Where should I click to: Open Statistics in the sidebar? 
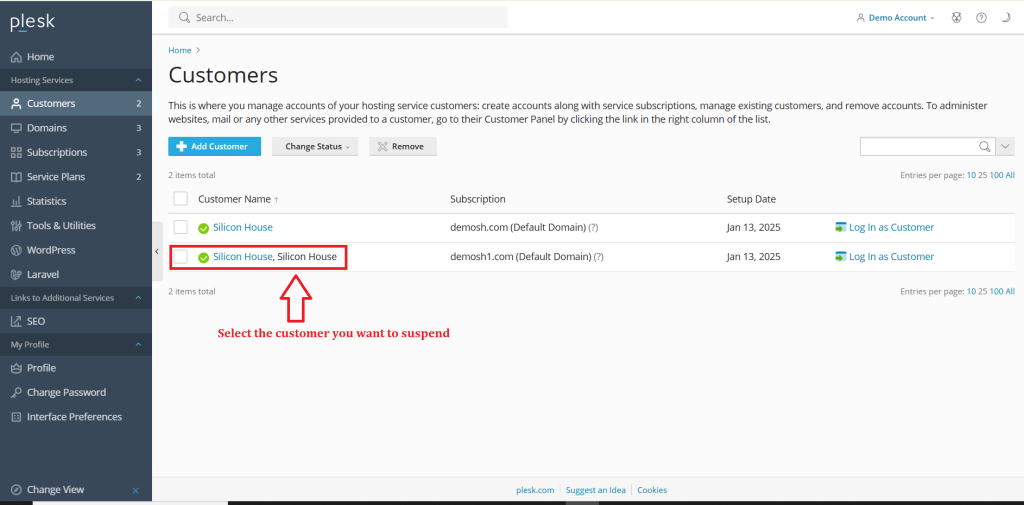[x=76, y=201]
